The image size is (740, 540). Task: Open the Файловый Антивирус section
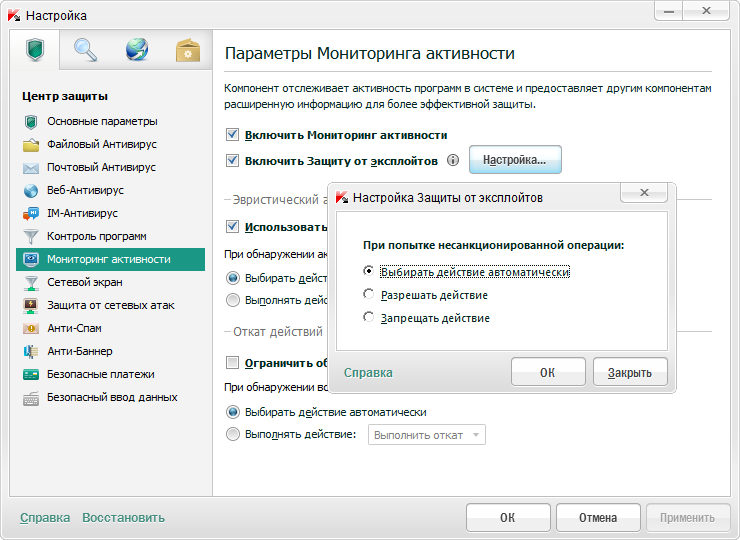(101, 144)
